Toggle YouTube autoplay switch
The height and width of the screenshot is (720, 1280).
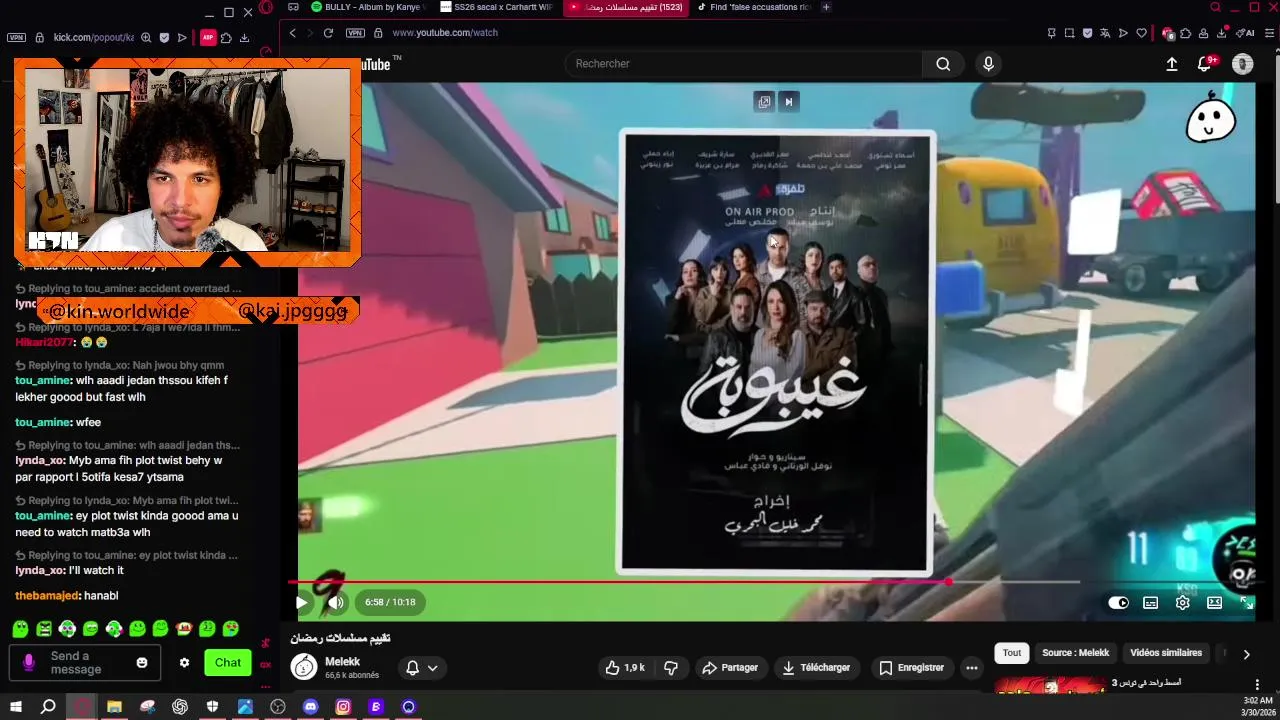tap(1119, 603)
